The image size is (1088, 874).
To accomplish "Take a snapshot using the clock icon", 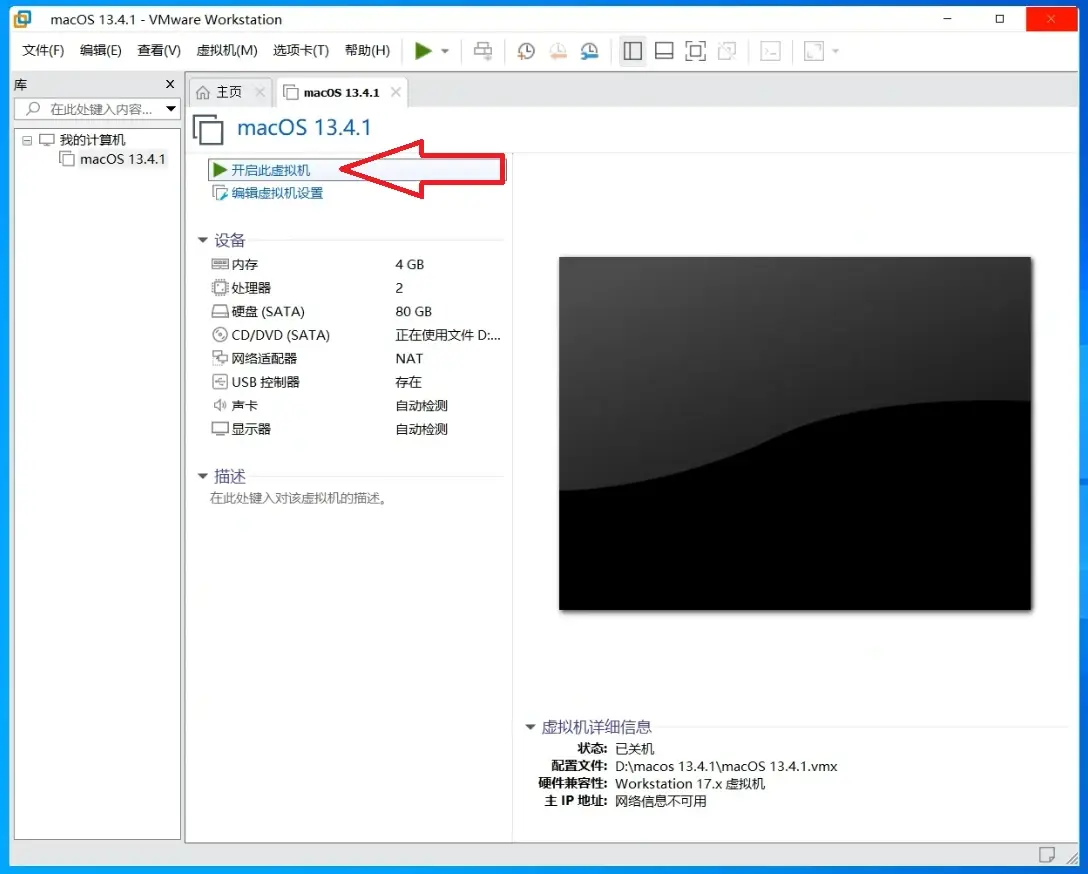I will [526, 51].
